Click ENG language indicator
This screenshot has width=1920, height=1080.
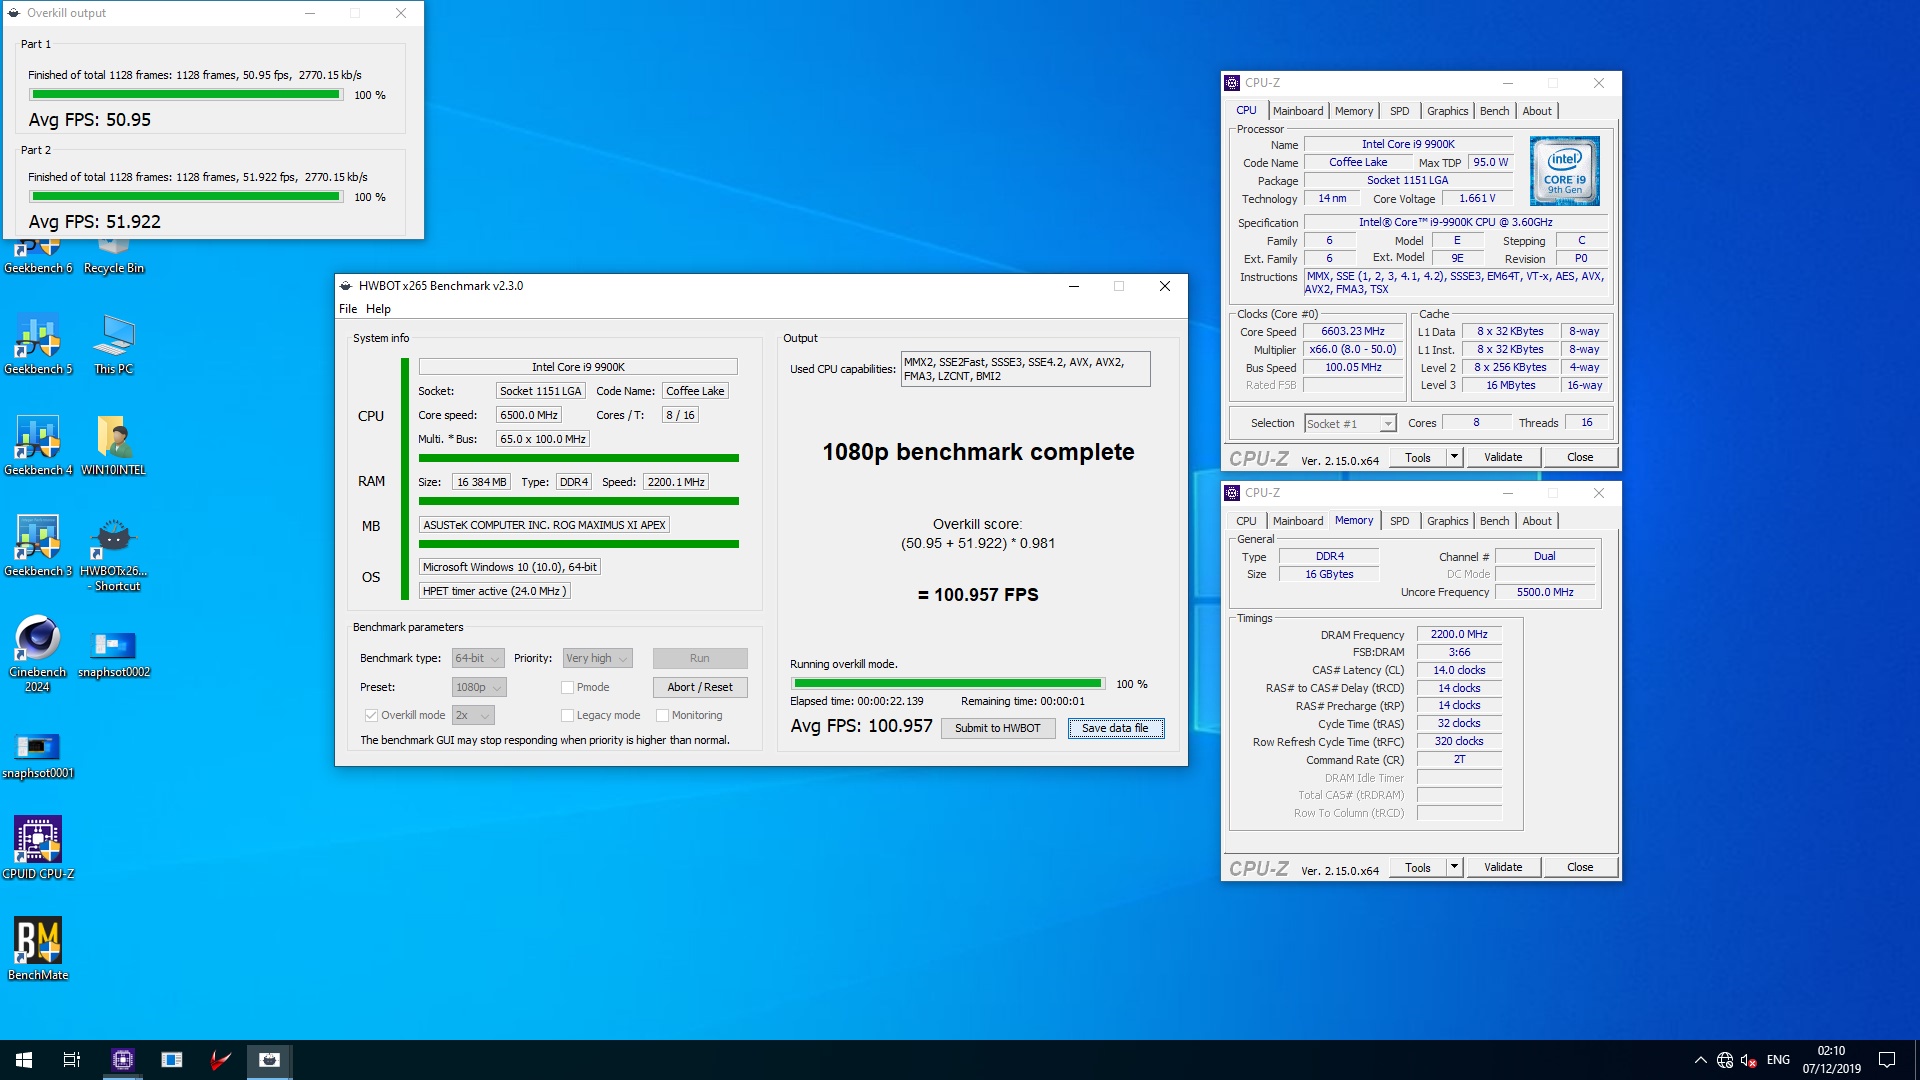[1778, 1060]
